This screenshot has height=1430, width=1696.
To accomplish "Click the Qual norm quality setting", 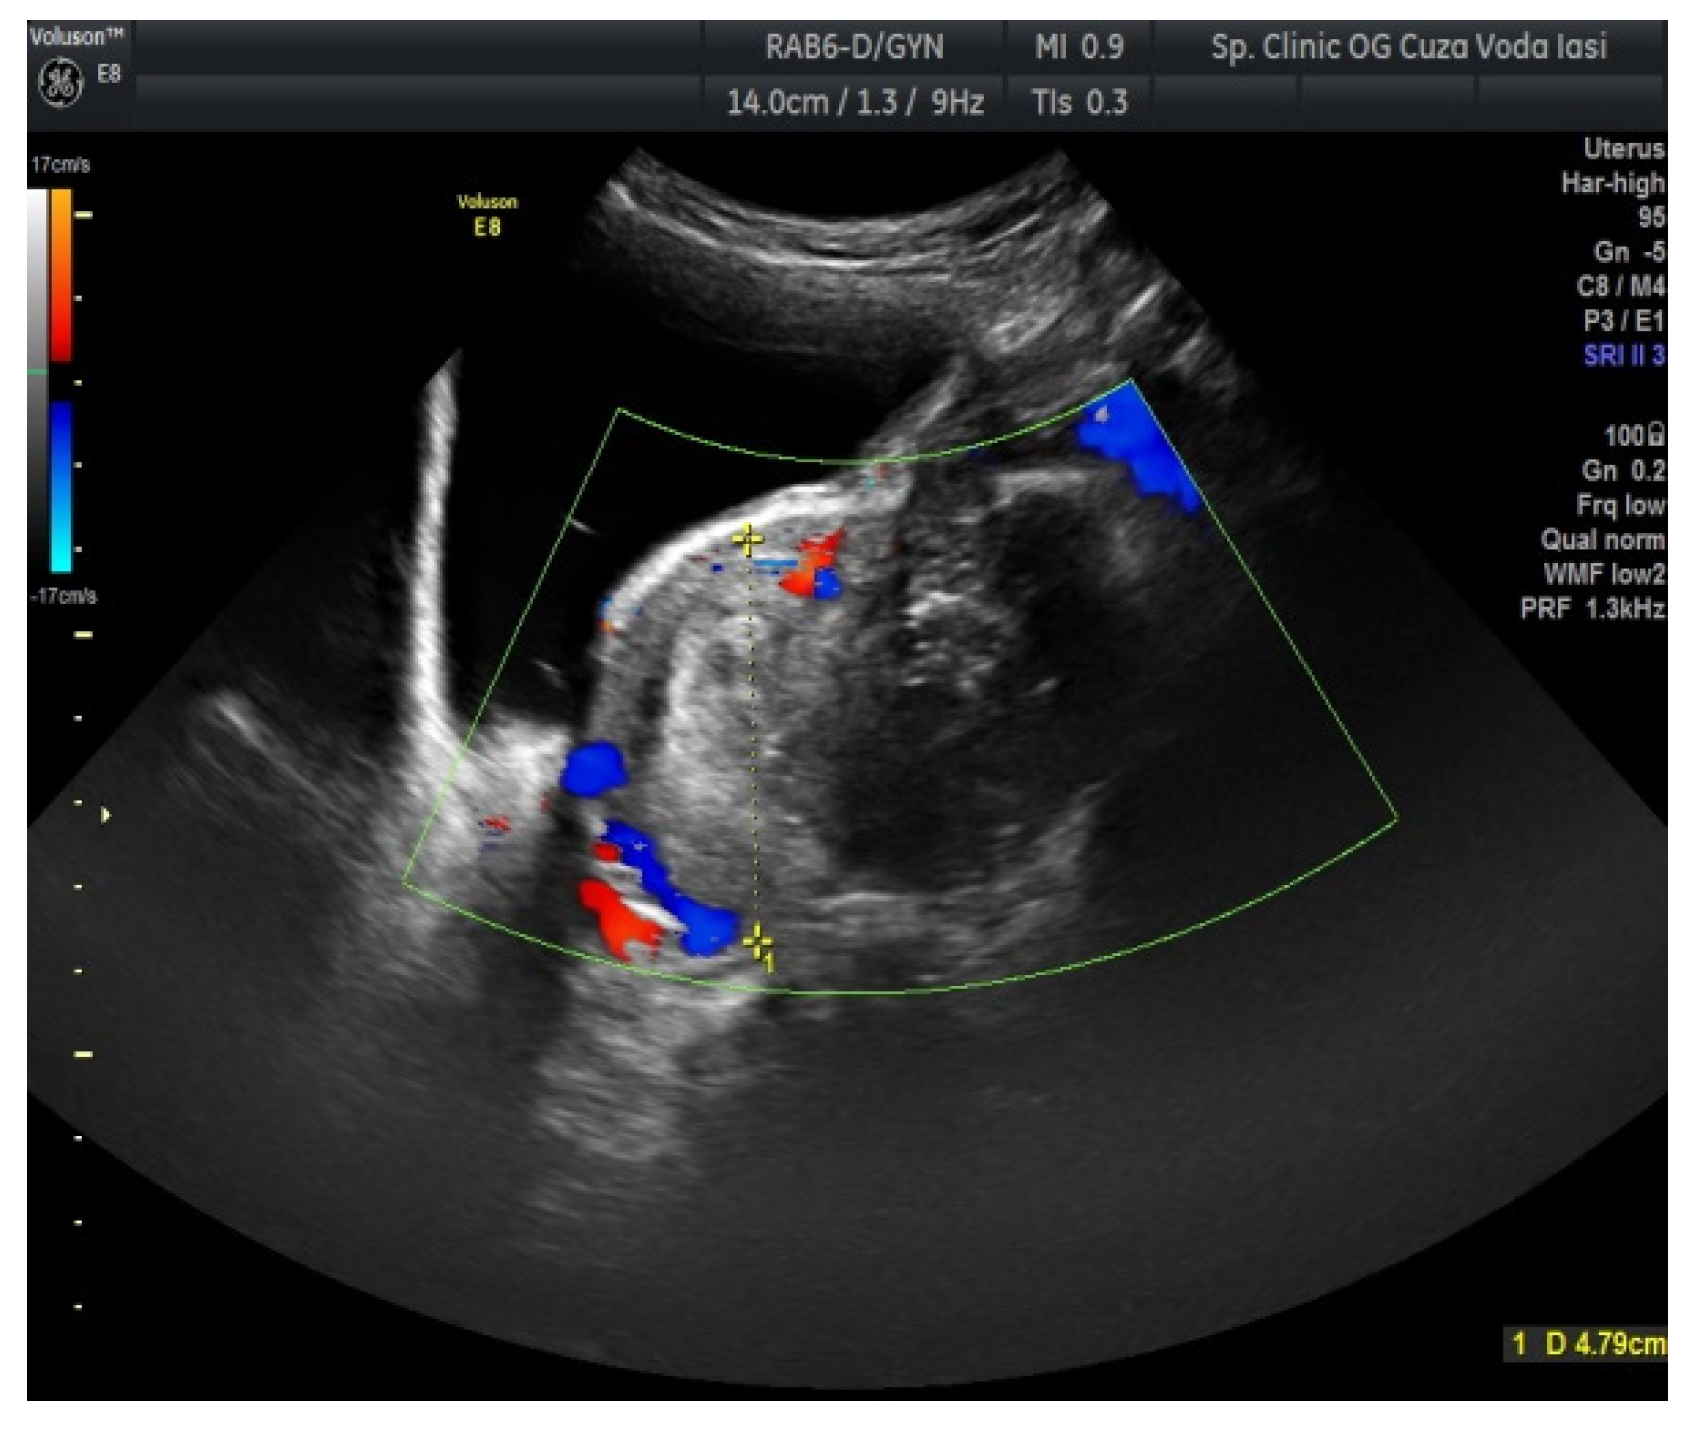I will click(1602, 540).
